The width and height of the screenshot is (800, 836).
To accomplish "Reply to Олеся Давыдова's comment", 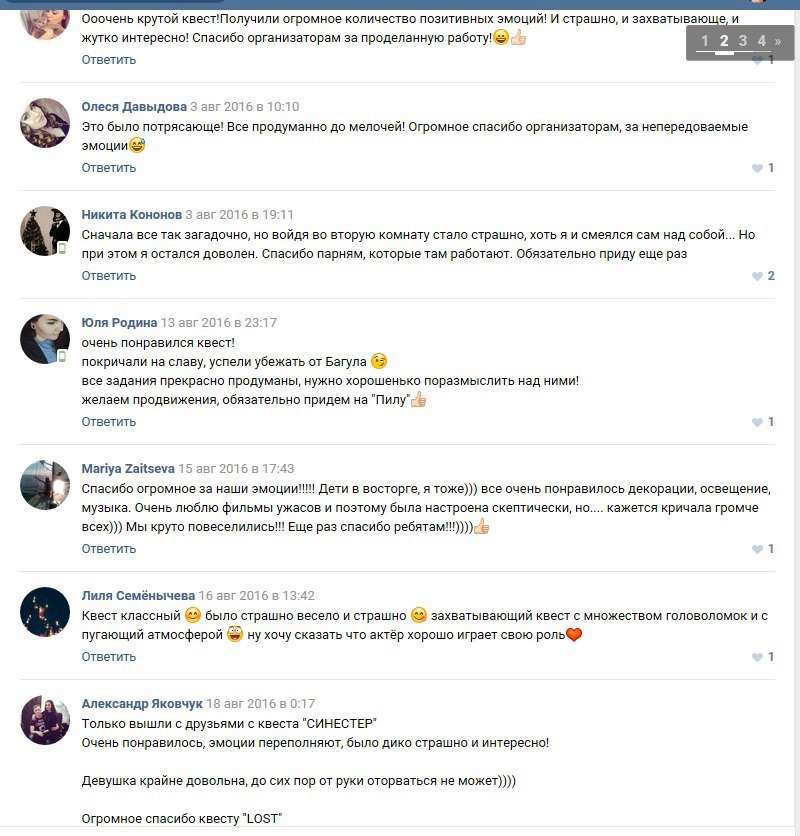I will point(109,168).
